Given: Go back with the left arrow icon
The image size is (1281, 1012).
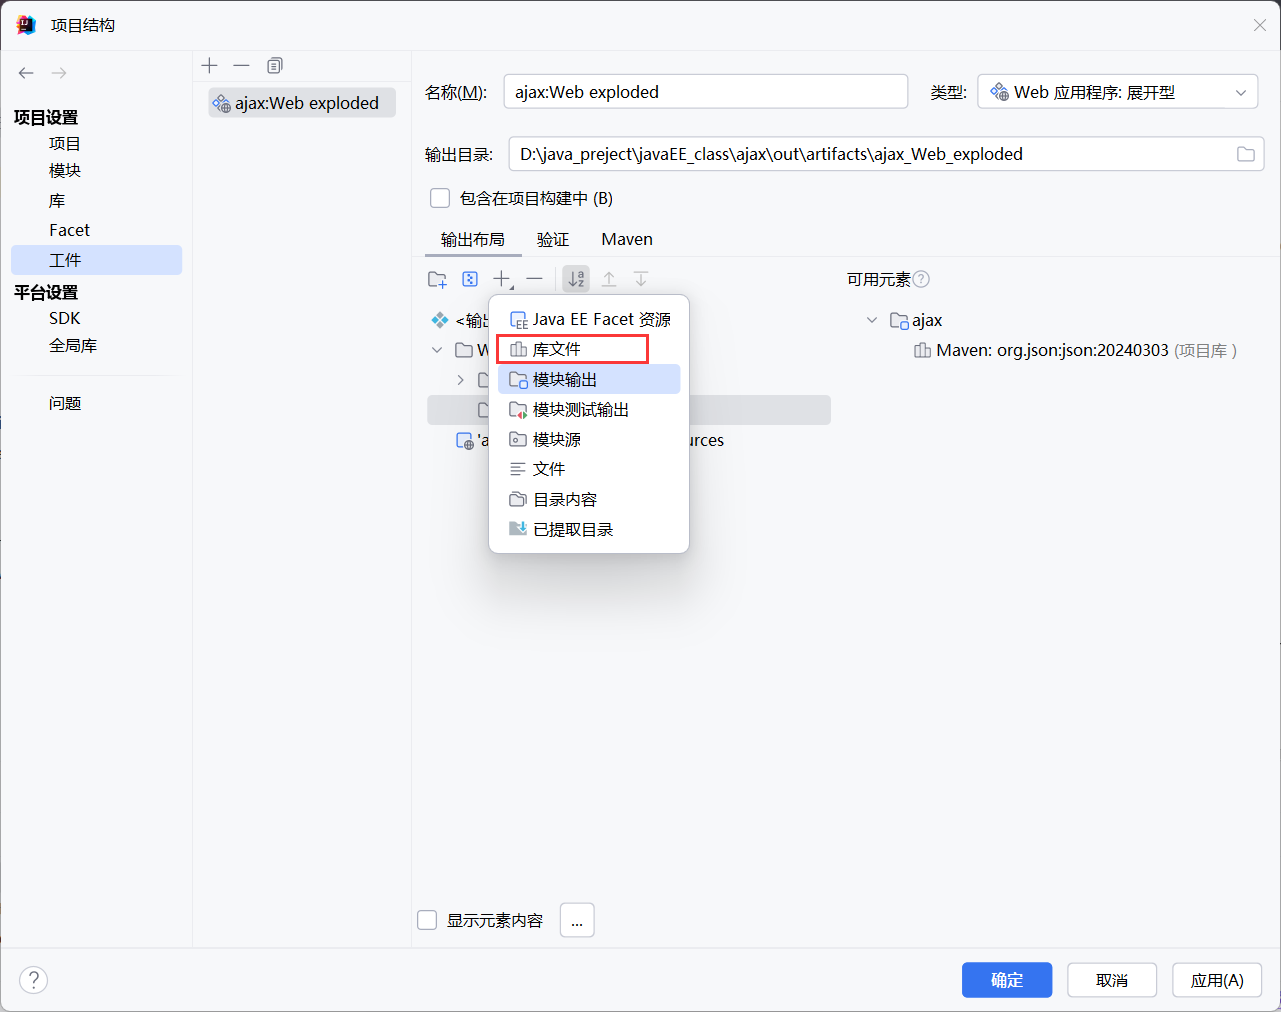Looking at the screenshot, I should 26,73.
